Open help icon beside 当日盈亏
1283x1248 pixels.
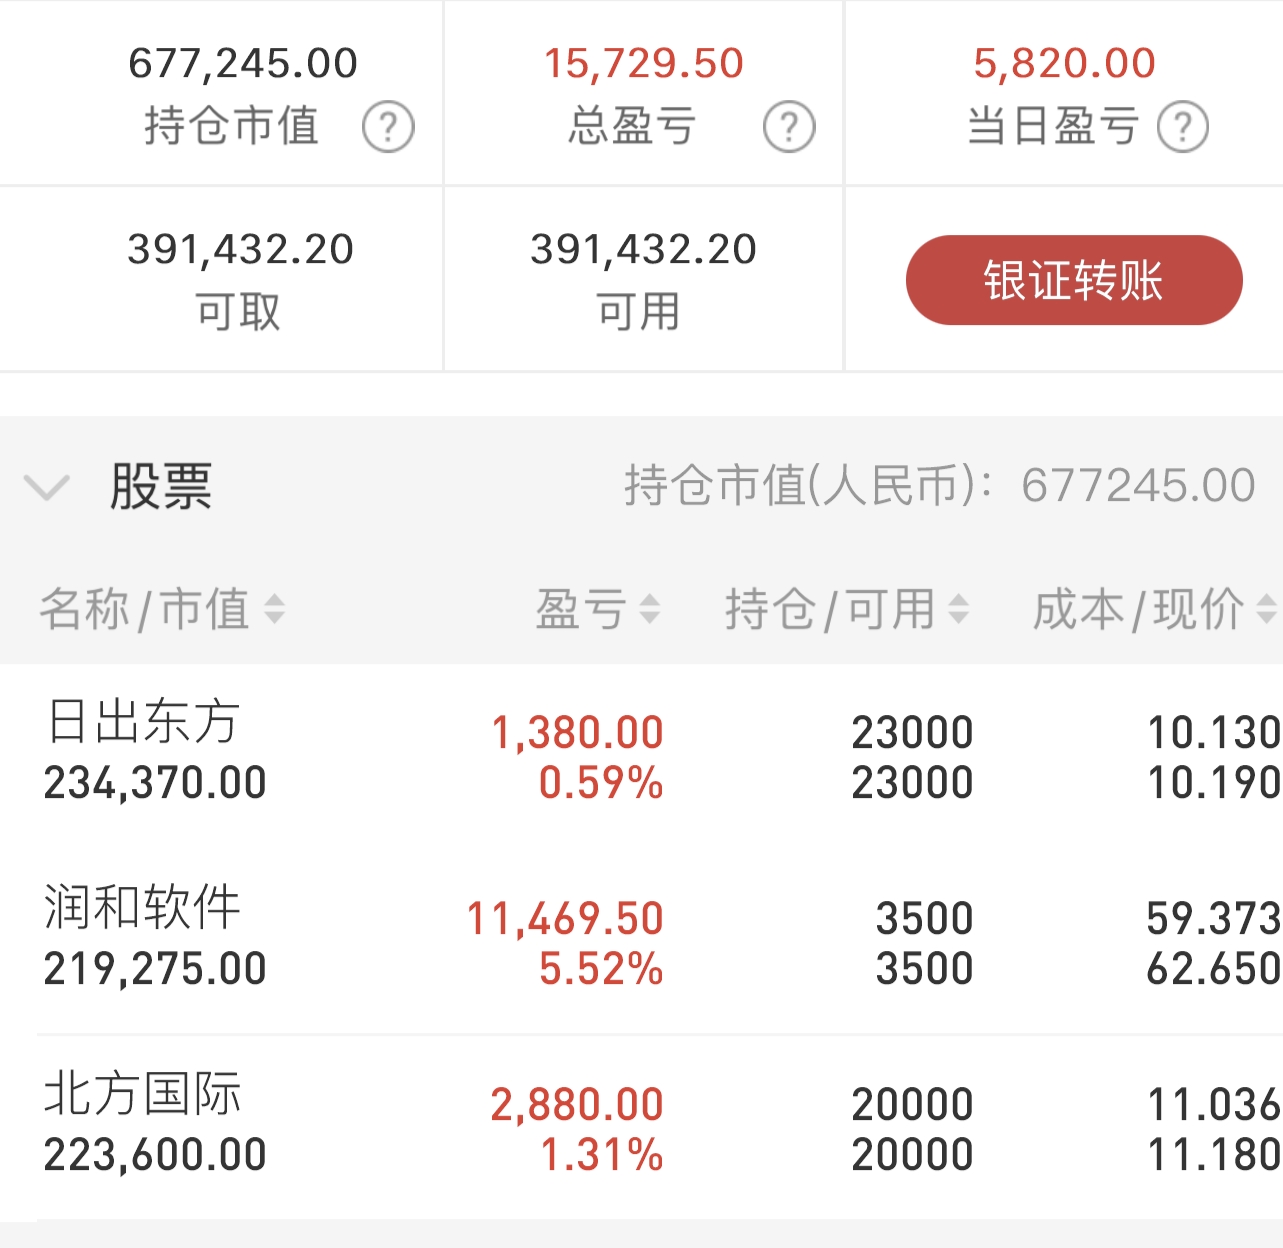[1183, 127]
